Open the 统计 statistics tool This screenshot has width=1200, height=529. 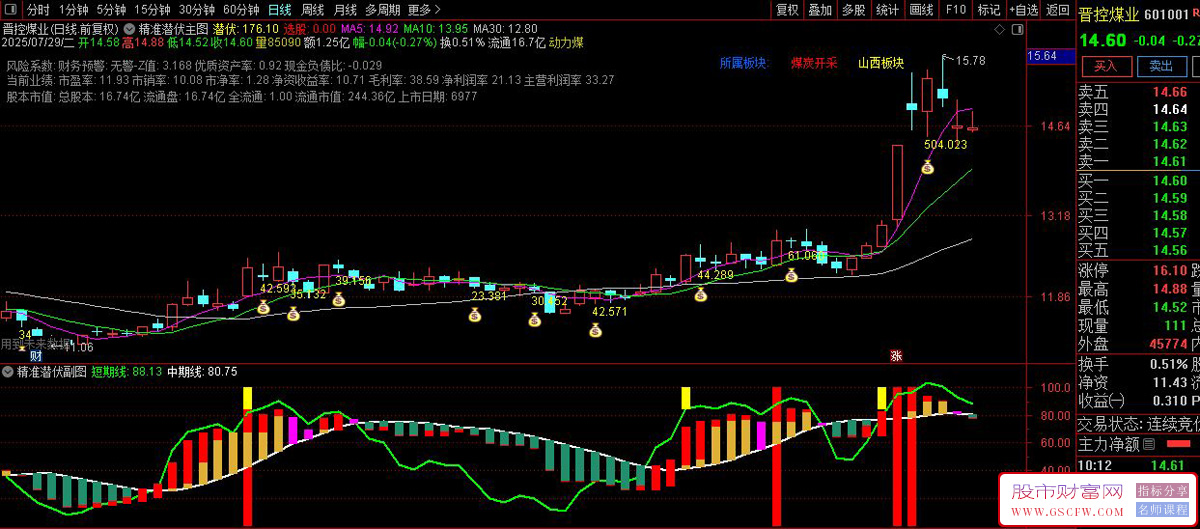coord(886,10)
